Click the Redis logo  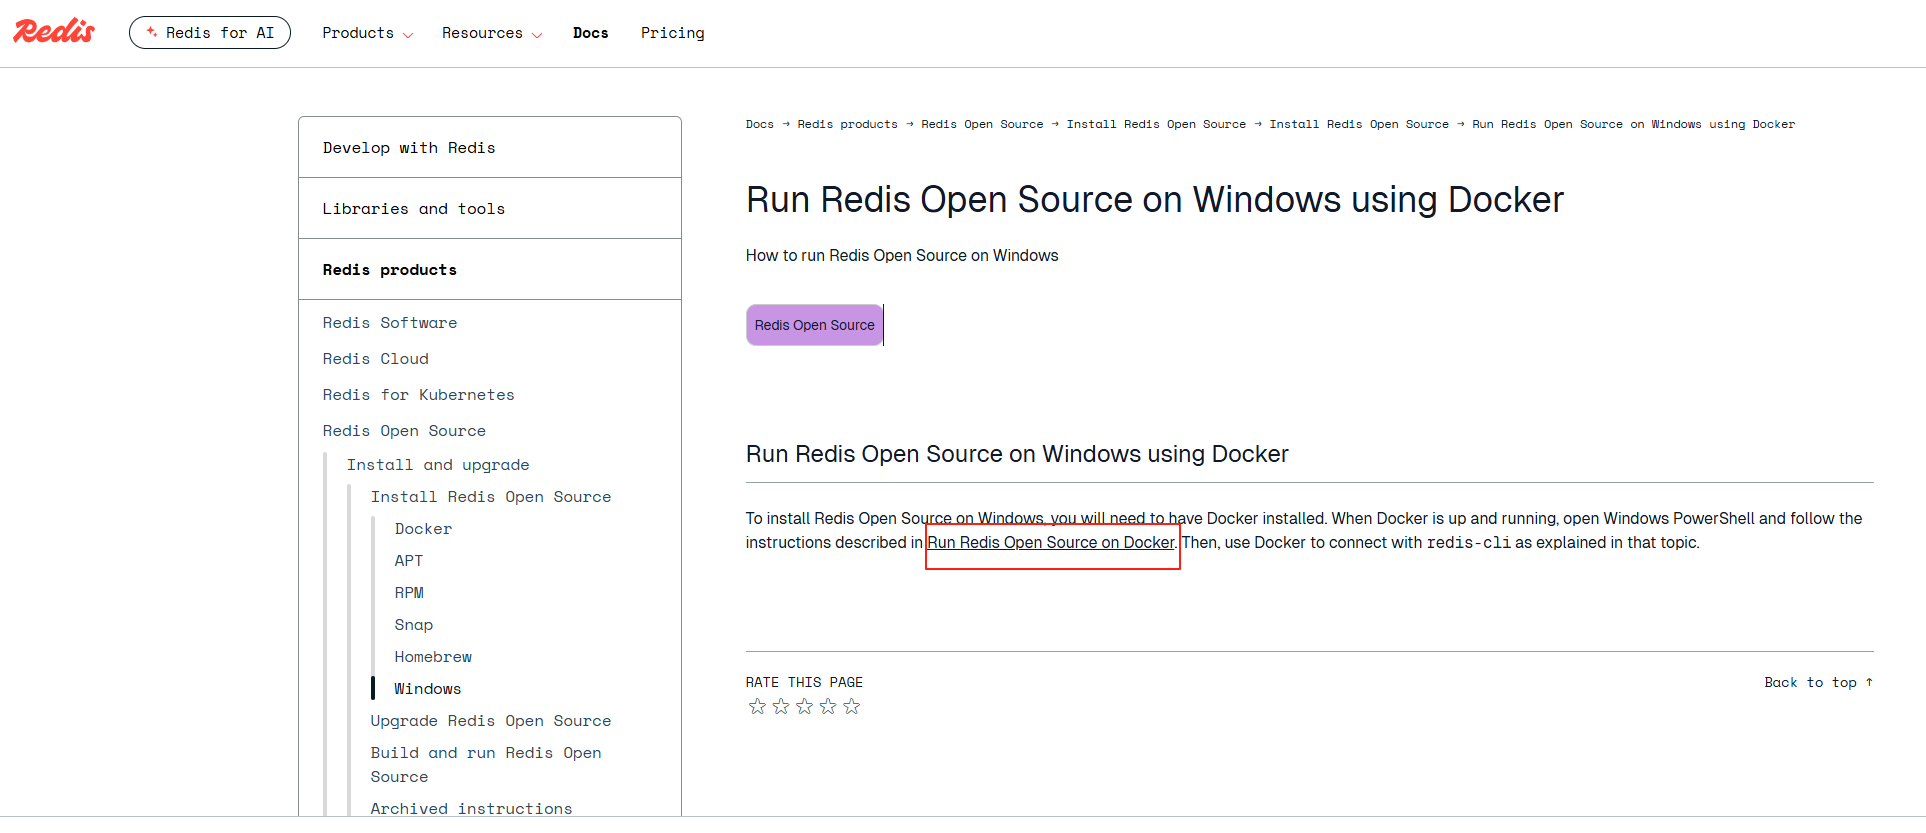click(x=54, y=32)
